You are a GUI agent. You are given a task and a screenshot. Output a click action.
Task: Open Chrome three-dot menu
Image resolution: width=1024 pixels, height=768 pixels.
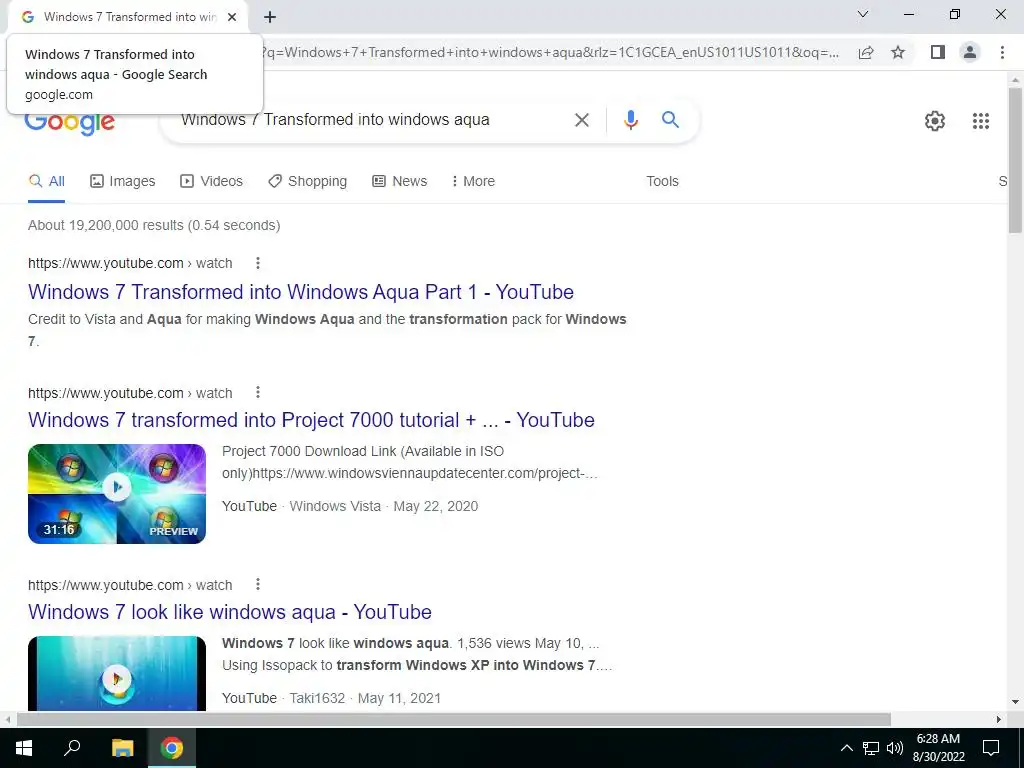[x=1002, y=52]
